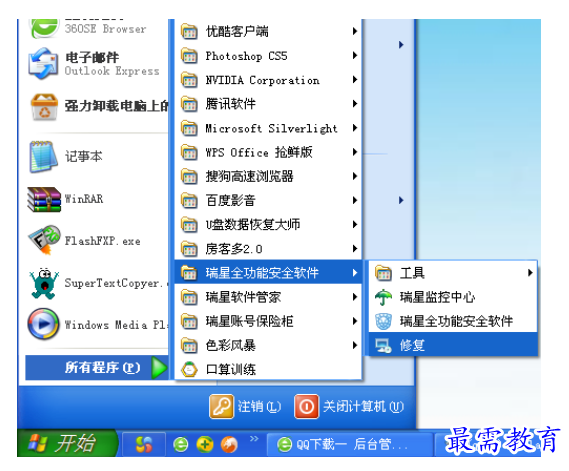Open 所有程序(P) all programs
The width and height of the screenshot is (569, 471).
97,368
